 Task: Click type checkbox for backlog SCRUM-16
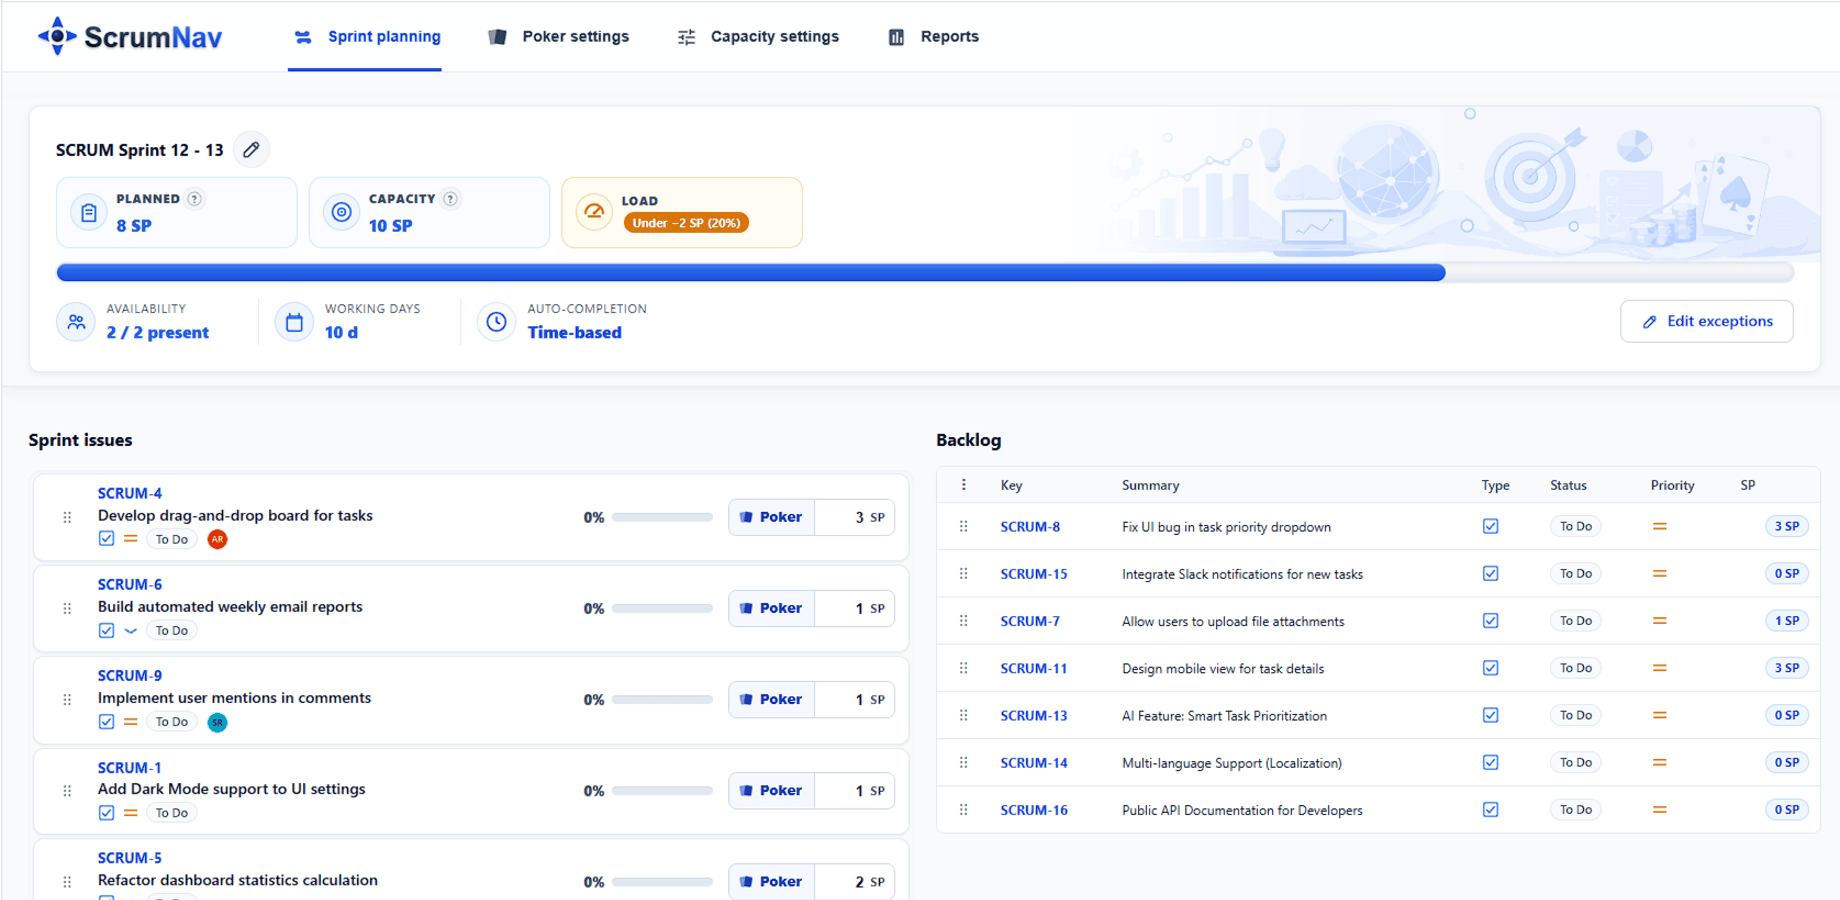click(x=1490, y=810)
